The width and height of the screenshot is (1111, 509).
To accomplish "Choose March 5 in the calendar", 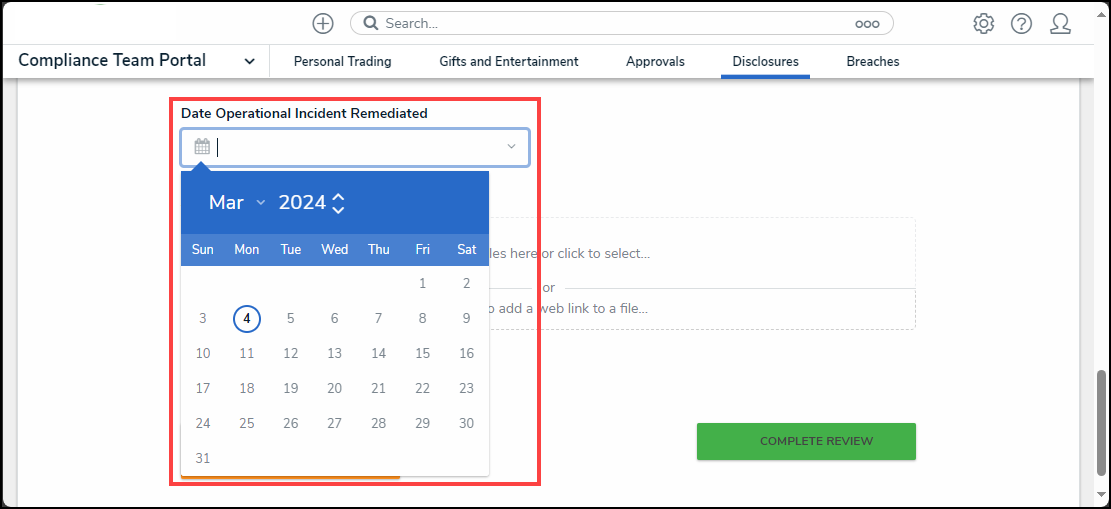I will click(291, 319).
